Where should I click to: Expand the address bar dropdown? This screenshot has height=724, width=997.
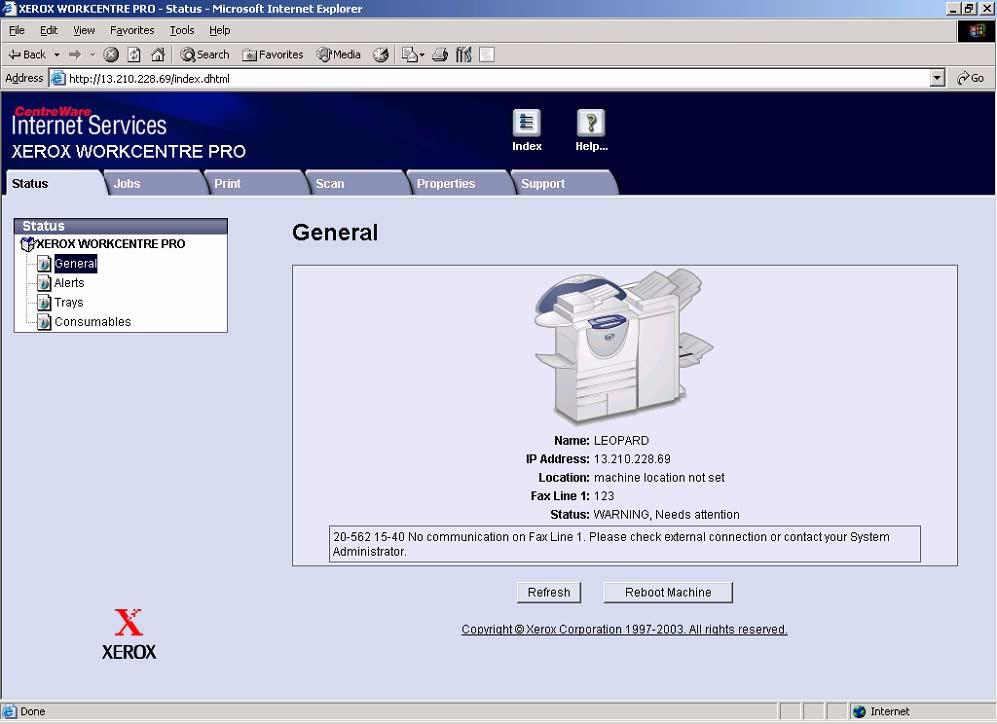tap(937, 79)
